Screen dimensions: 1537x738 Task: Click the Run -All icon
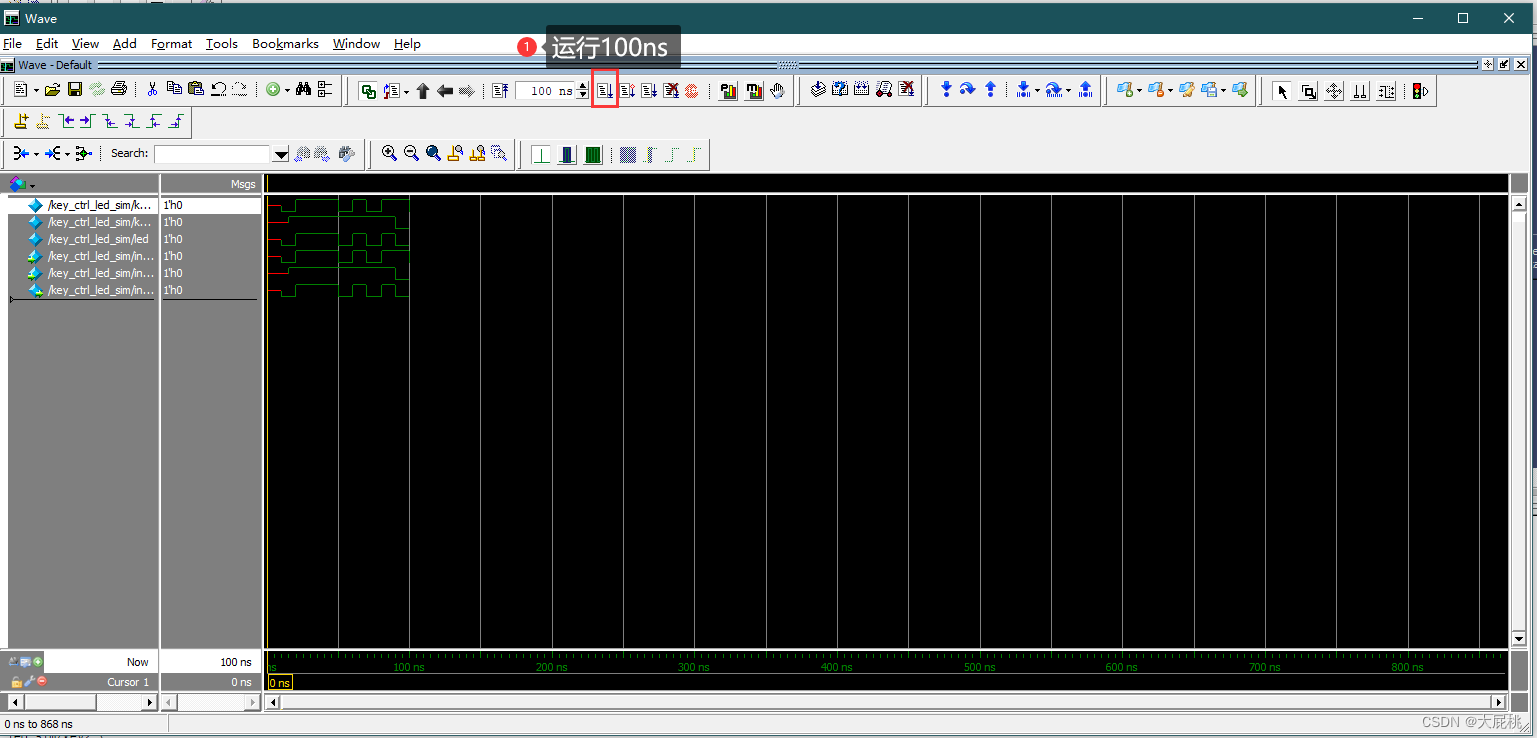649,91
